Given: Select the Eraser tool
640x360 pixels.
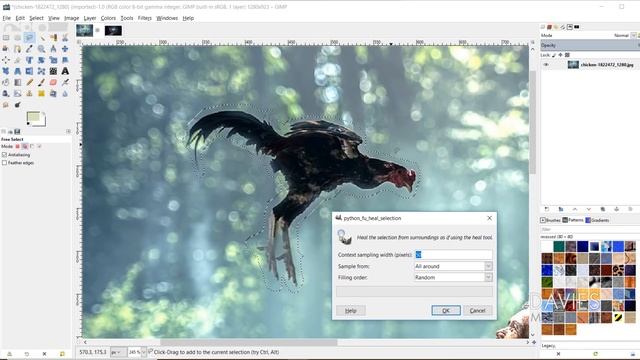Looking at the screenshot, I should (x=53, y=82).
